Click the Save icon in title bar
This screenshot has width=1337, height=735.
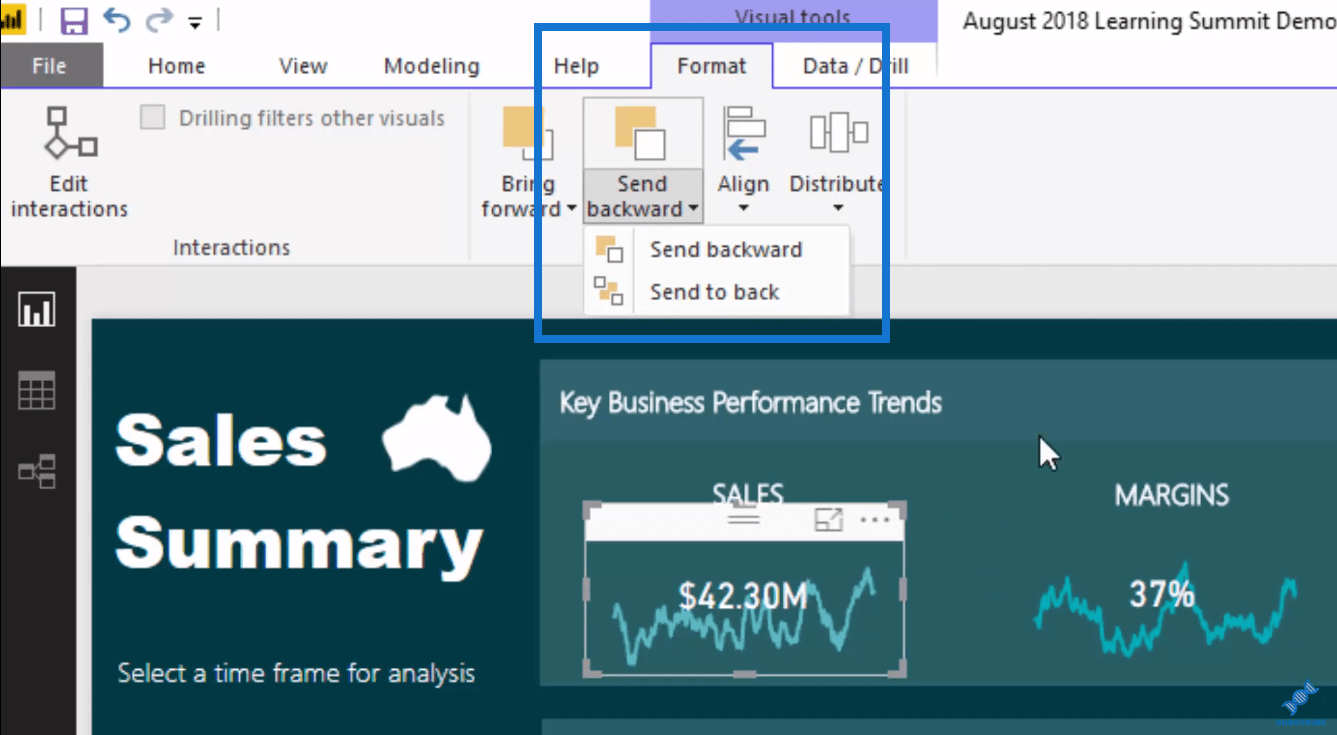click(73, 20)
